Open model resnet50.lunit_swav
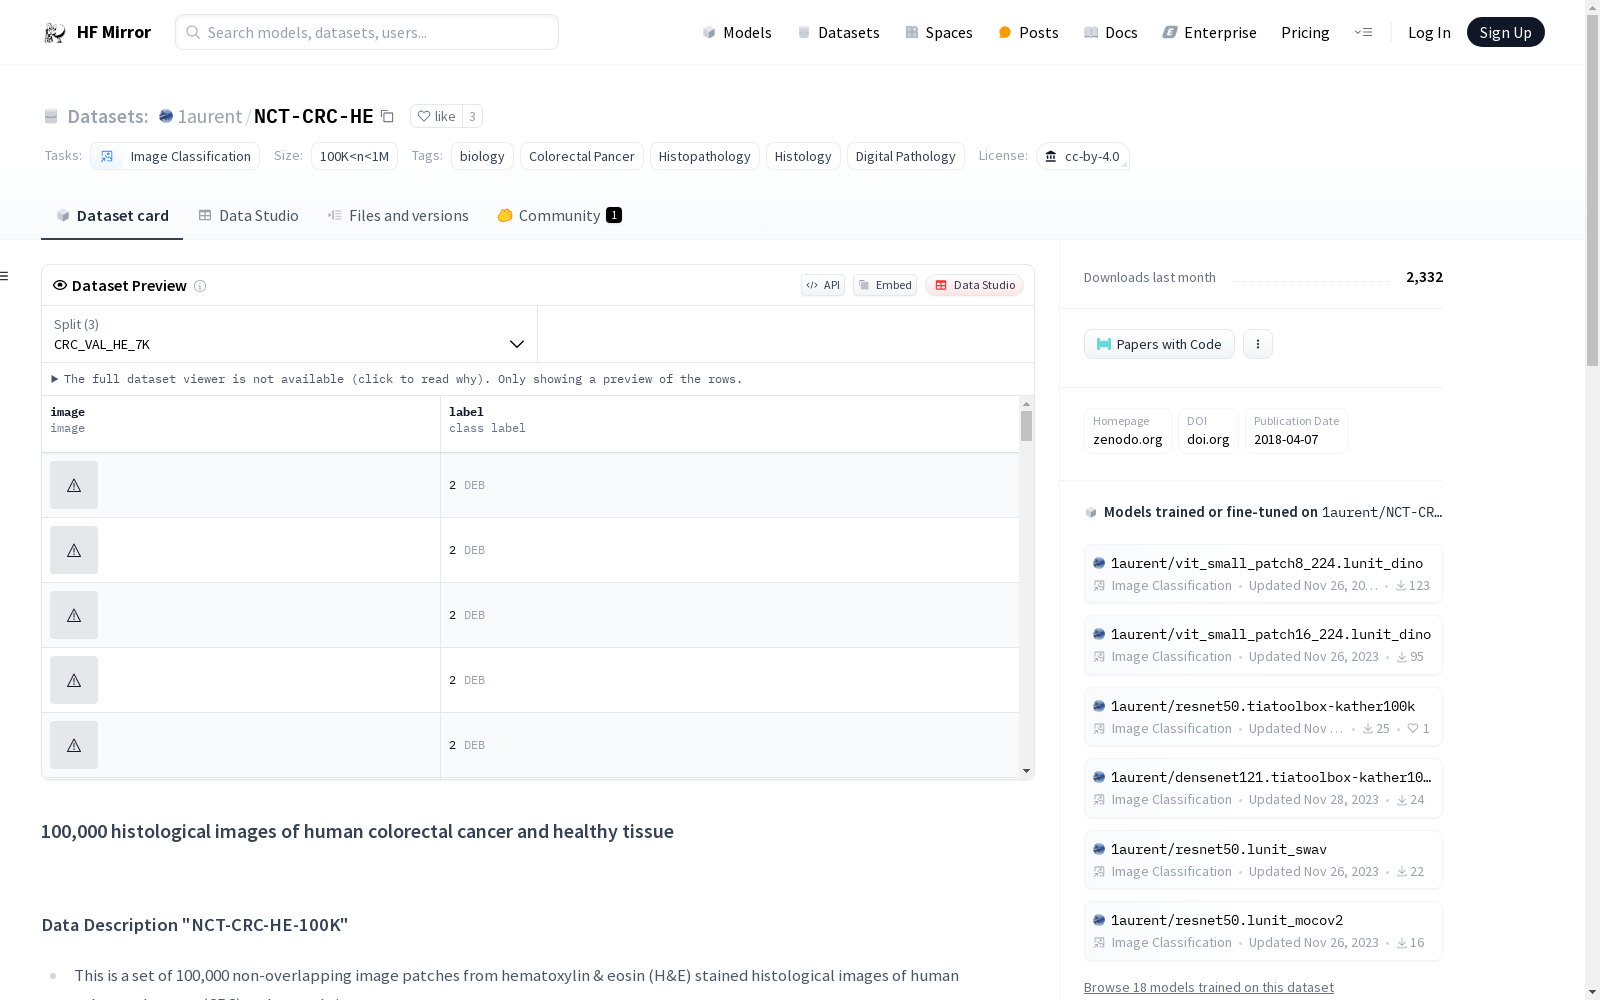Image resolution: width=1600 pixels, height=1000 pixels. click(x=1263, y=860)
